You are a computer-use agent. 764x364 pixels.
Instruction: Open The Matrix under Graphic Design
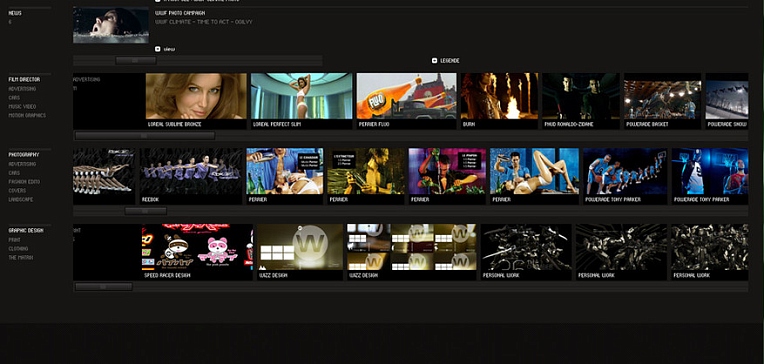[21, 258]
